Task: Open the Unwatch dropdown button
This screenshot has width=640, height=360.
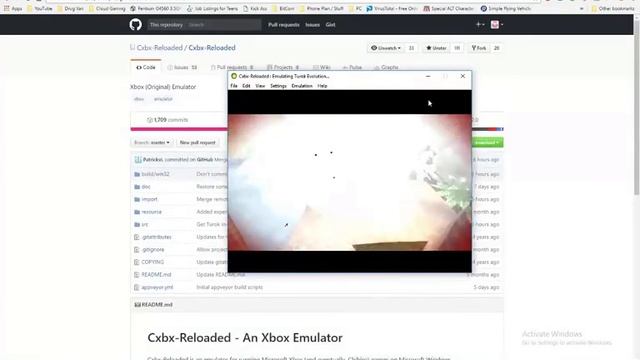Action: coord(386,48)
